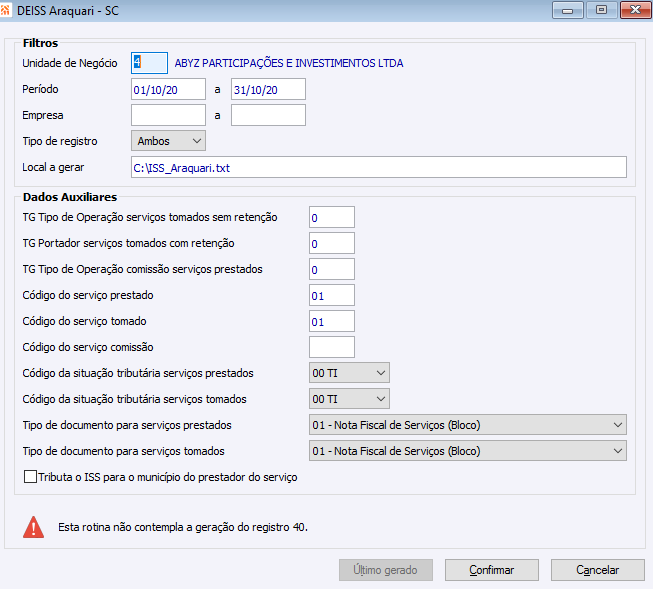Click the second Empresa field

click(268, 115)
